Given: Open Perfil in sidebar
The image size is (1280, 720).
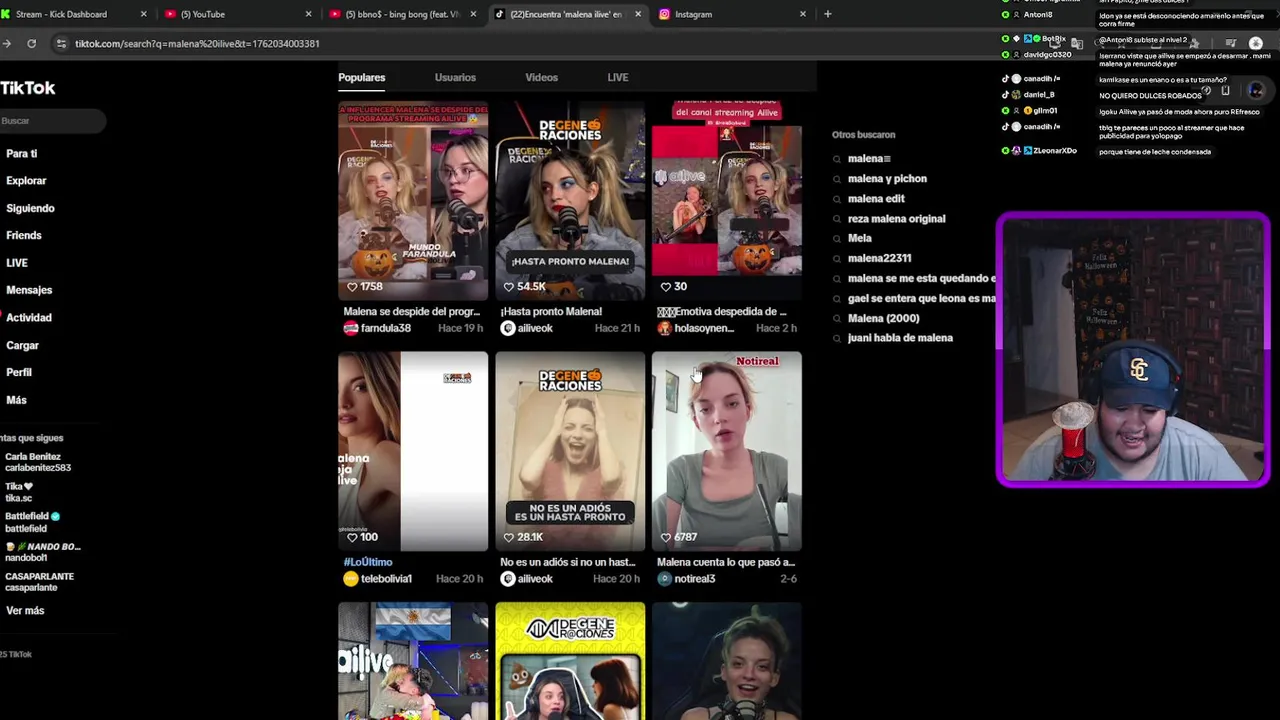Looking at the screenshot, I should 19,372.
